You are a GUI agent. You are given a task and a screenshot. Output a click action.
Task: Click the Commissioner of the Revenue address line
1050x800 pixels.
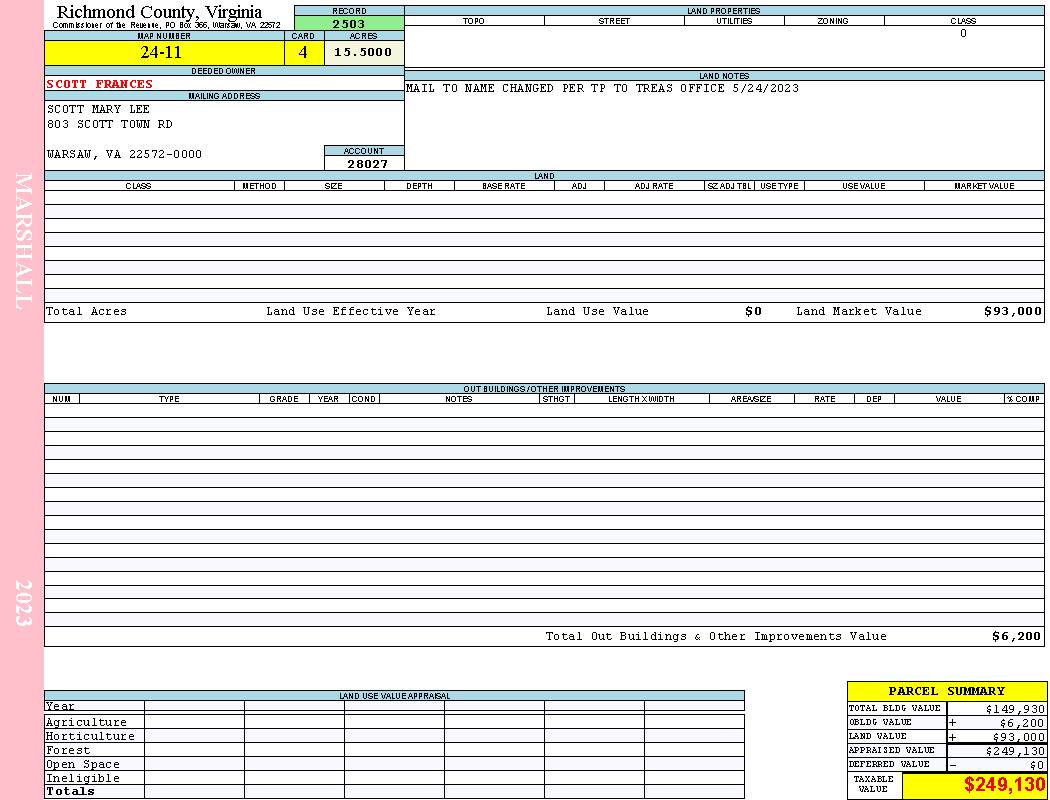(167, 25)
